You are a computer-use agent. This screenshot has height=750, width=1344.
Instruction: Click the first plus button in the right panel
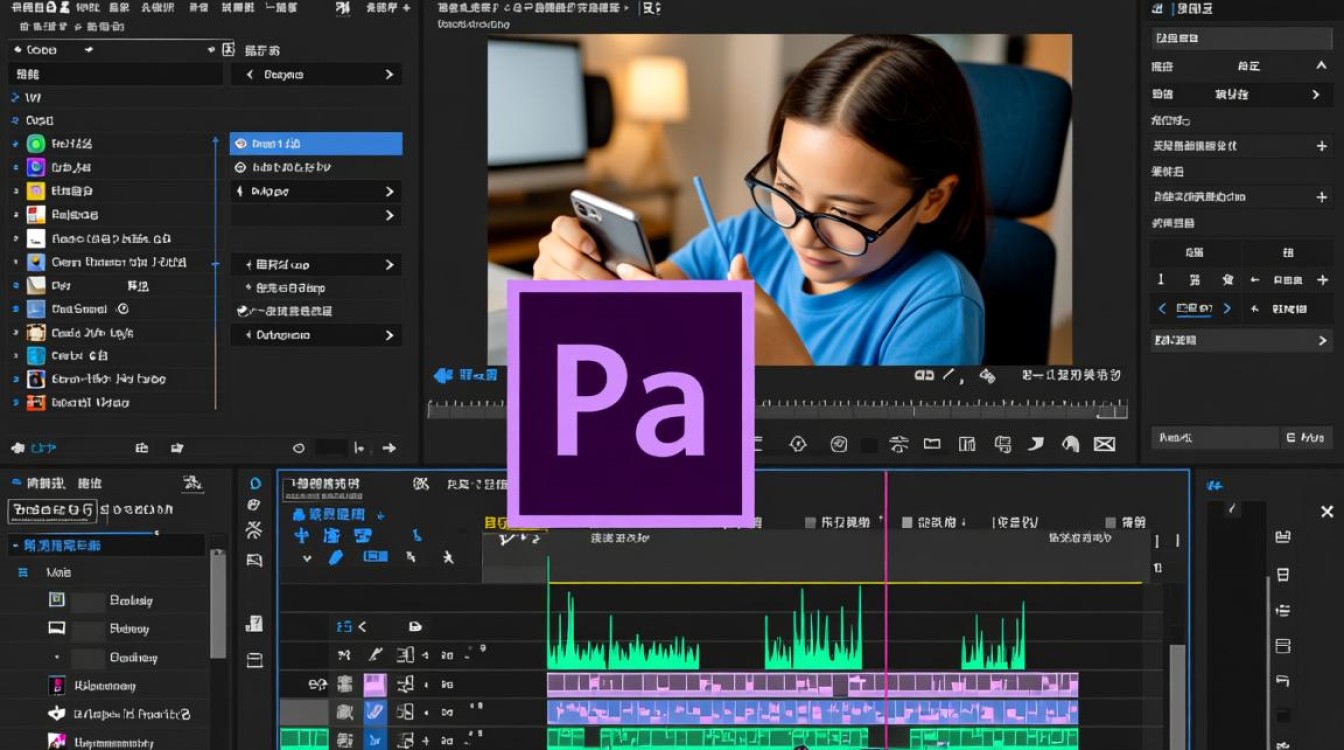click(1321, 146)
